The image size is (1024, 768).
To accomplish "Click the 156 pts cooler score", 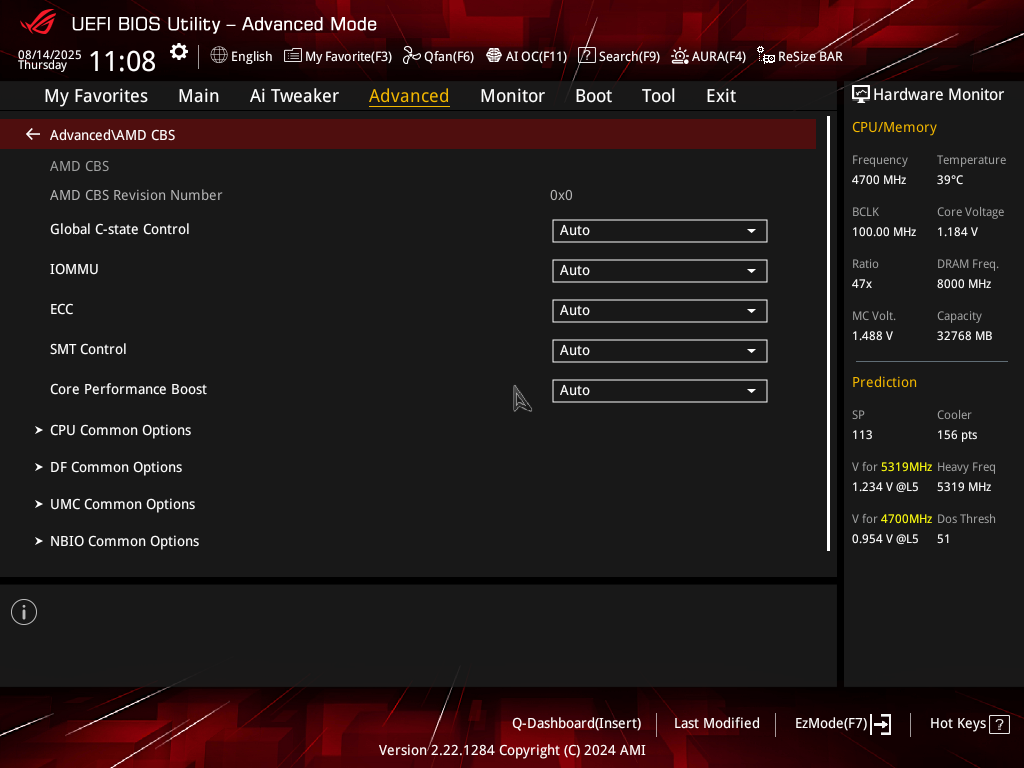I will (957, 435).
